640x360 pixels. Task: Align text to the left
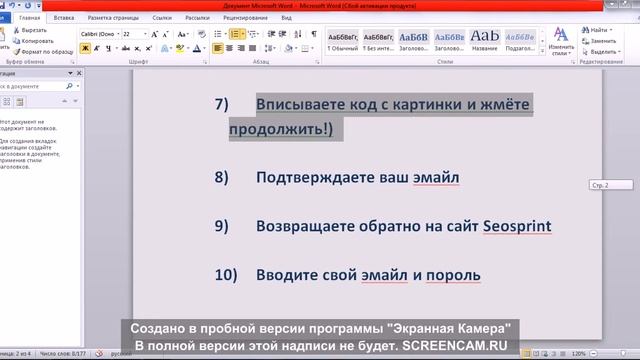(x=218, y=49)
